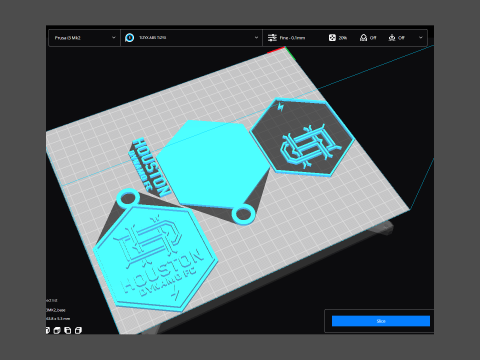Image resolution: width=480 pixels, height=360 pixels.
Task: Click the build plate adhesion icon
Action: [392, 38]
